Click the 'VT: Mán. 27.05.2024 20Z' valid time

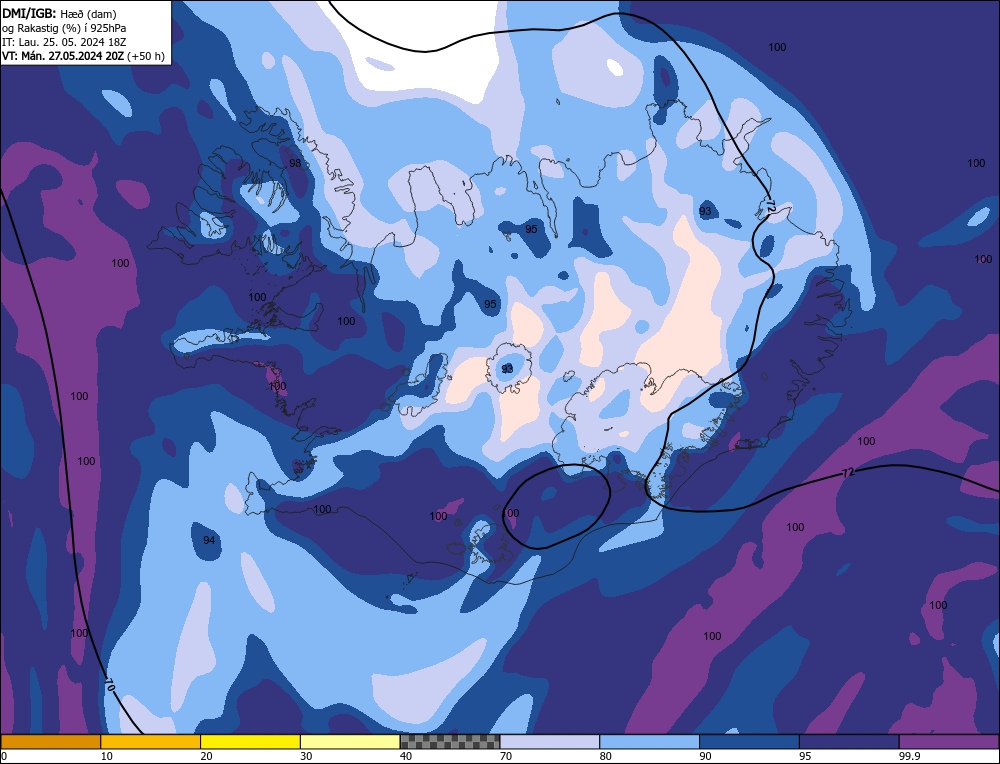pos(63,56)
